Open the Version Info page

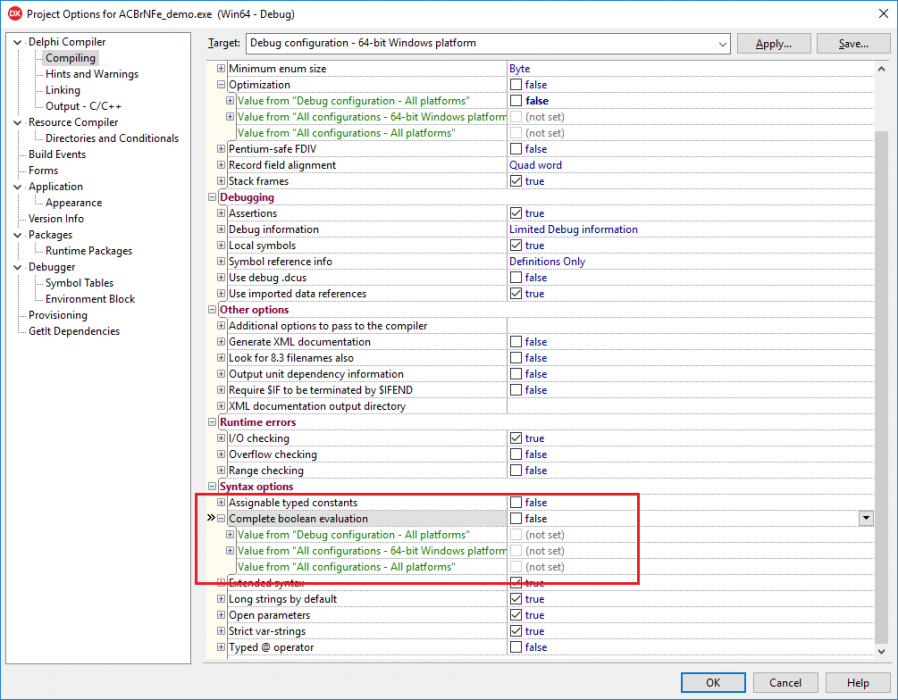(56, 219)
